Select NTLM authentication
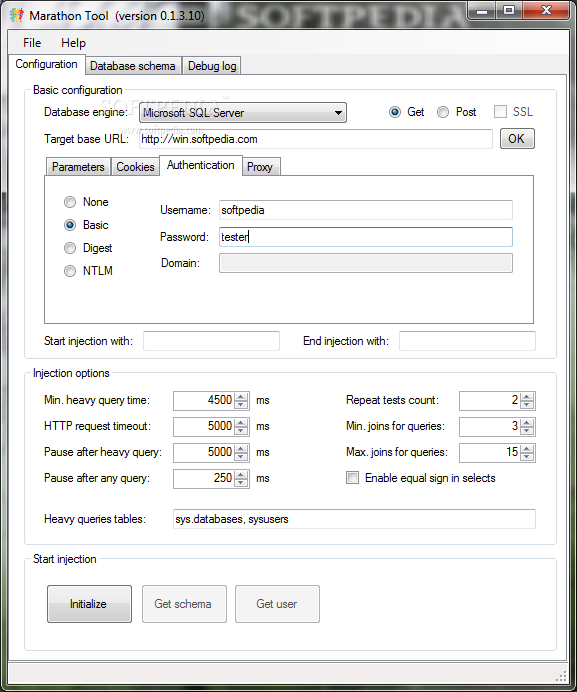Viewport: 577px width, 692px height. [70, 271]
